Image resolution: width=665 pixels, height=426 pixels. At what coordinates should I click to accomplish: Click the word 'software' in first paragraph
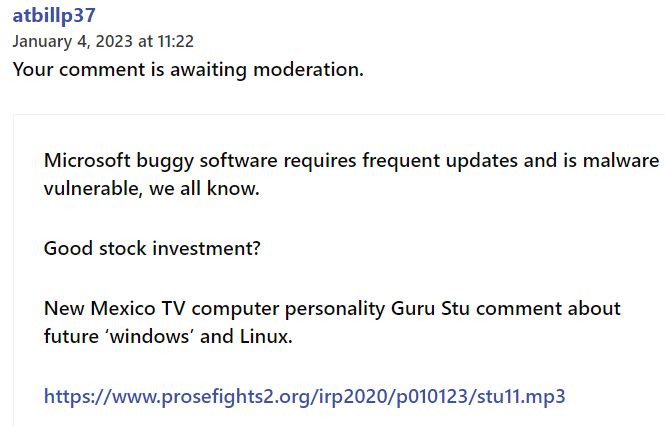pyautogui.click(x=238, y=161)
